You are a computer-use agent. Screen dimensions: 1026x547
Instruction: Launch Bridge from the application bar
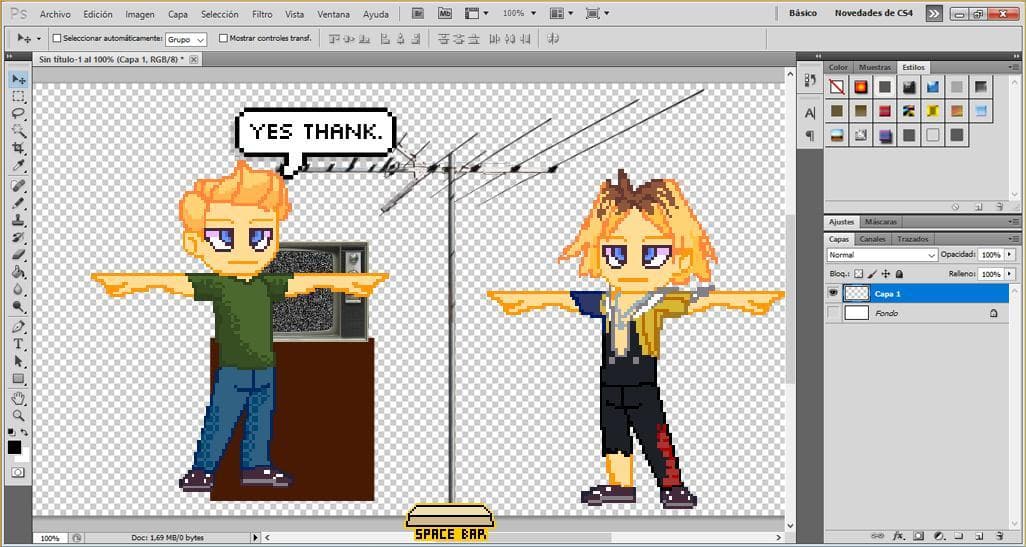pyautogui.click(x=419, y=12)
